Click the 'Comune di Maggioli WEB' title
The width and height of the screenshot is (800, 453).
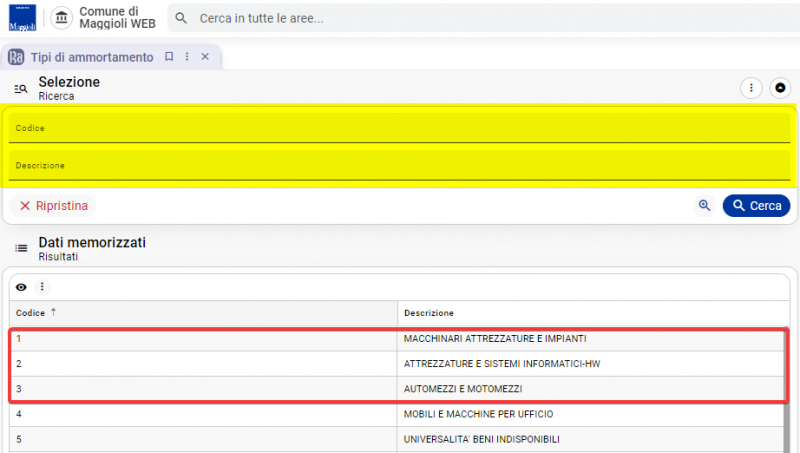coord(117,18)
